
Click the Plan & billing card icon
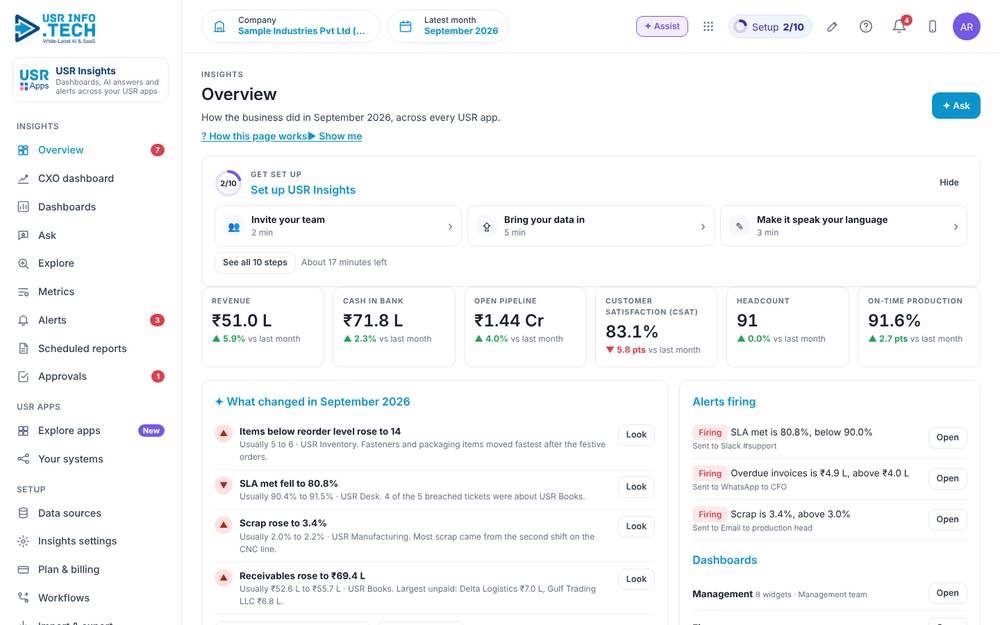pyautogui.click(x=24, y=570)
